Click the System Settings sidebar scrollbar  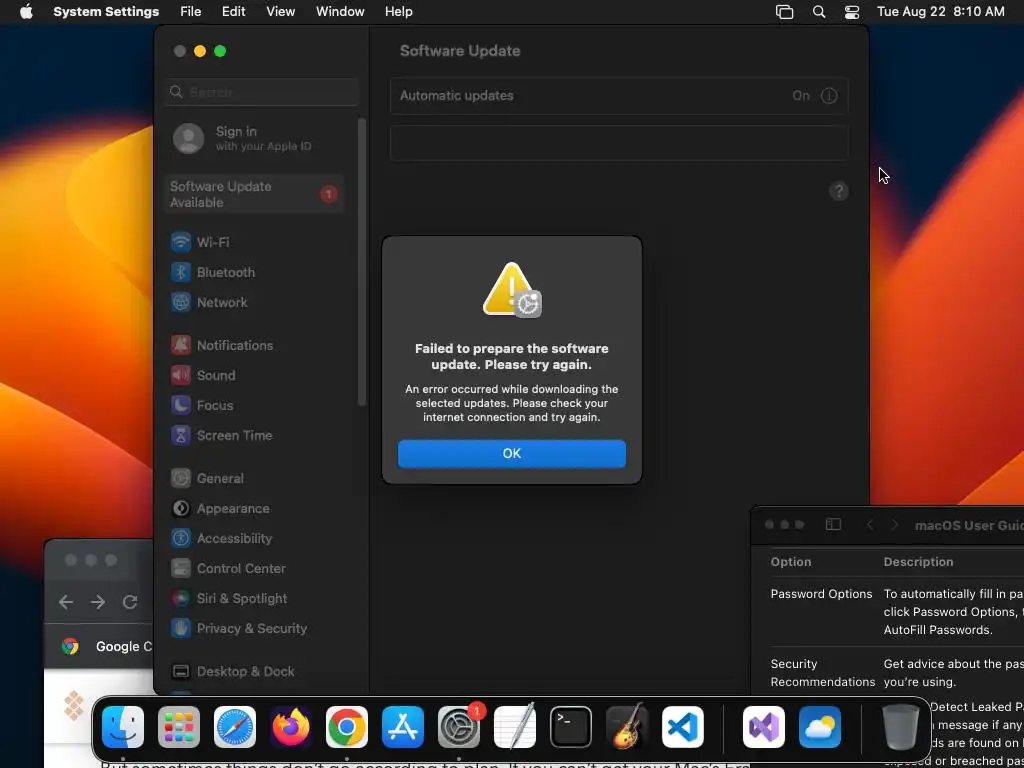(362, 261)
